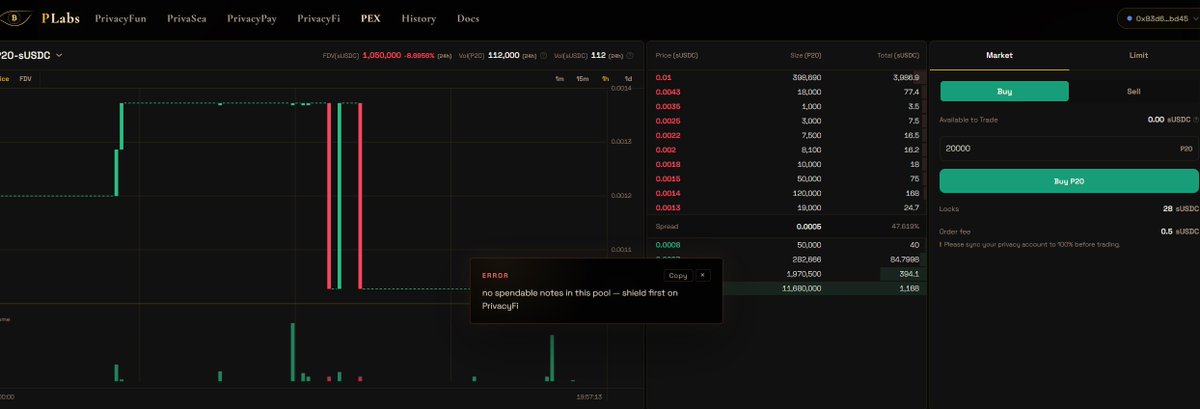The width and height of the screenshot is (1200, 409).
Task: Click the Size (P20) column header
Action: coord(805,56)
